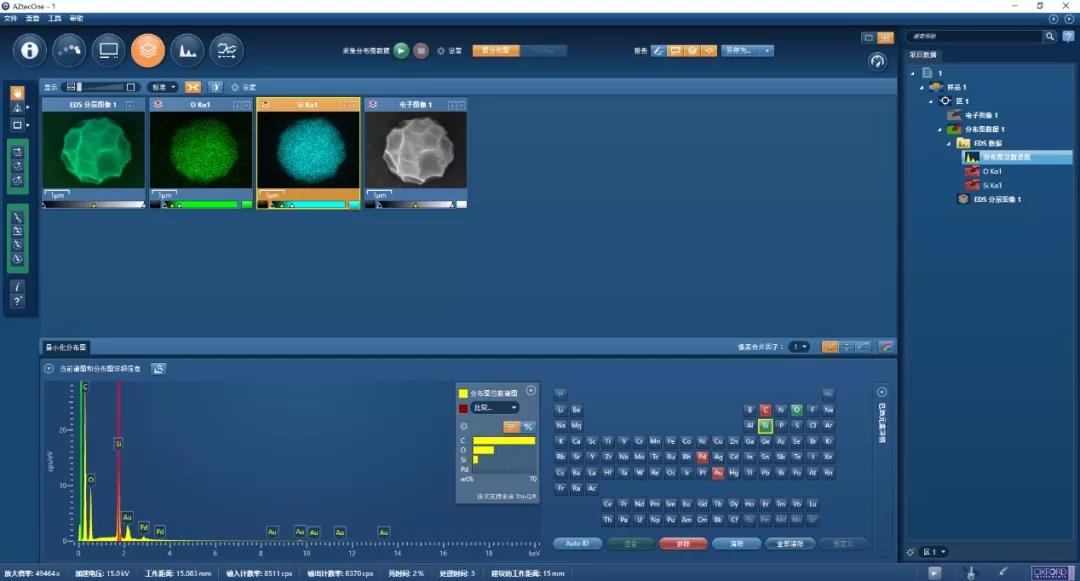Image resolution: width=1080 pixels, height=581 pixels.
Task: Open the File menu
Action: [10, 19]
